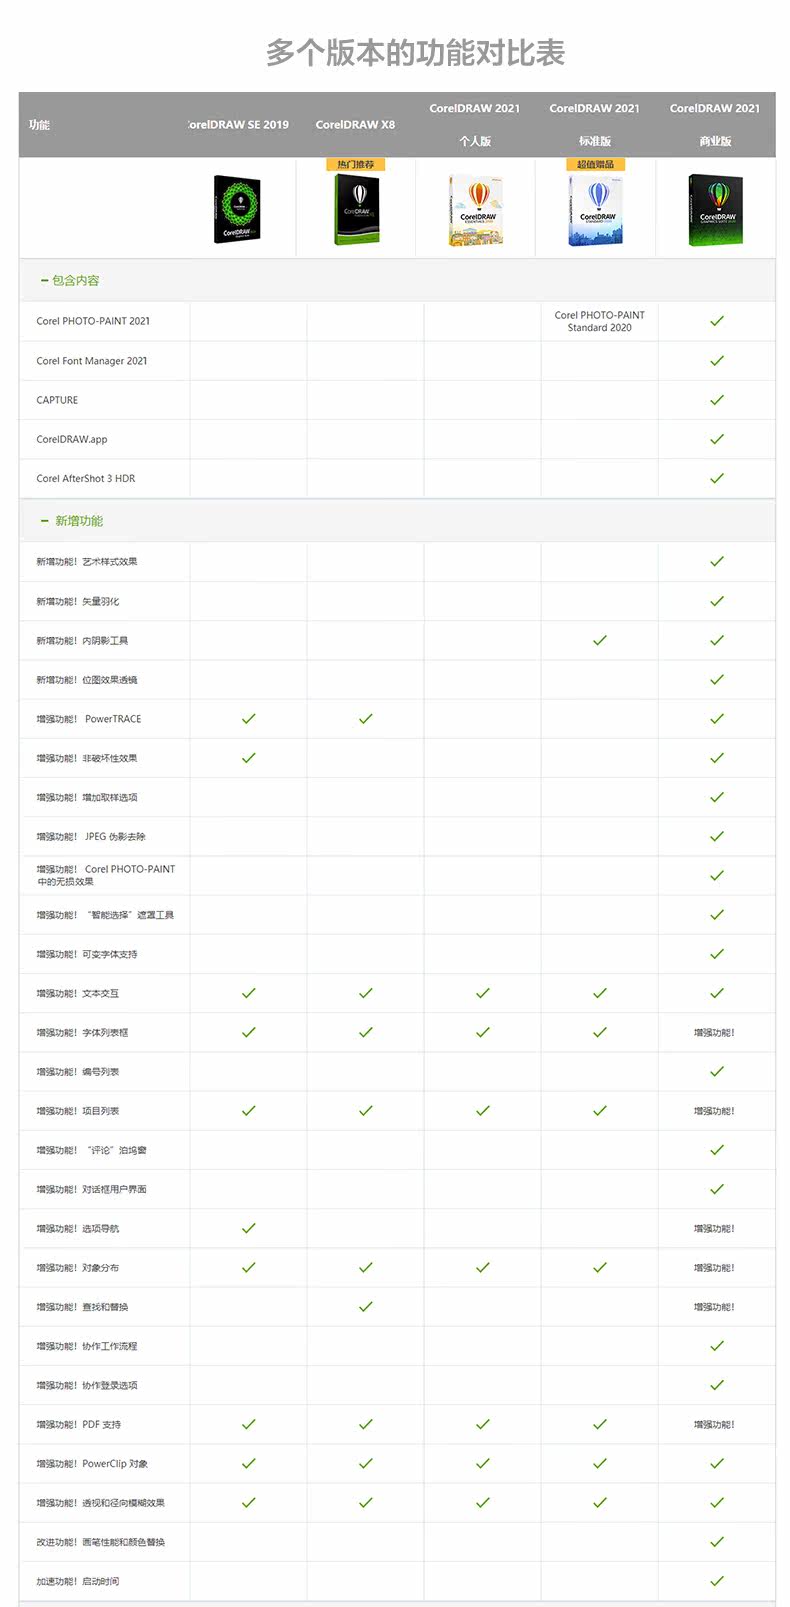Screen dimensions: 790x1607
Task: Click the 功能 column header
Action: 39,125
